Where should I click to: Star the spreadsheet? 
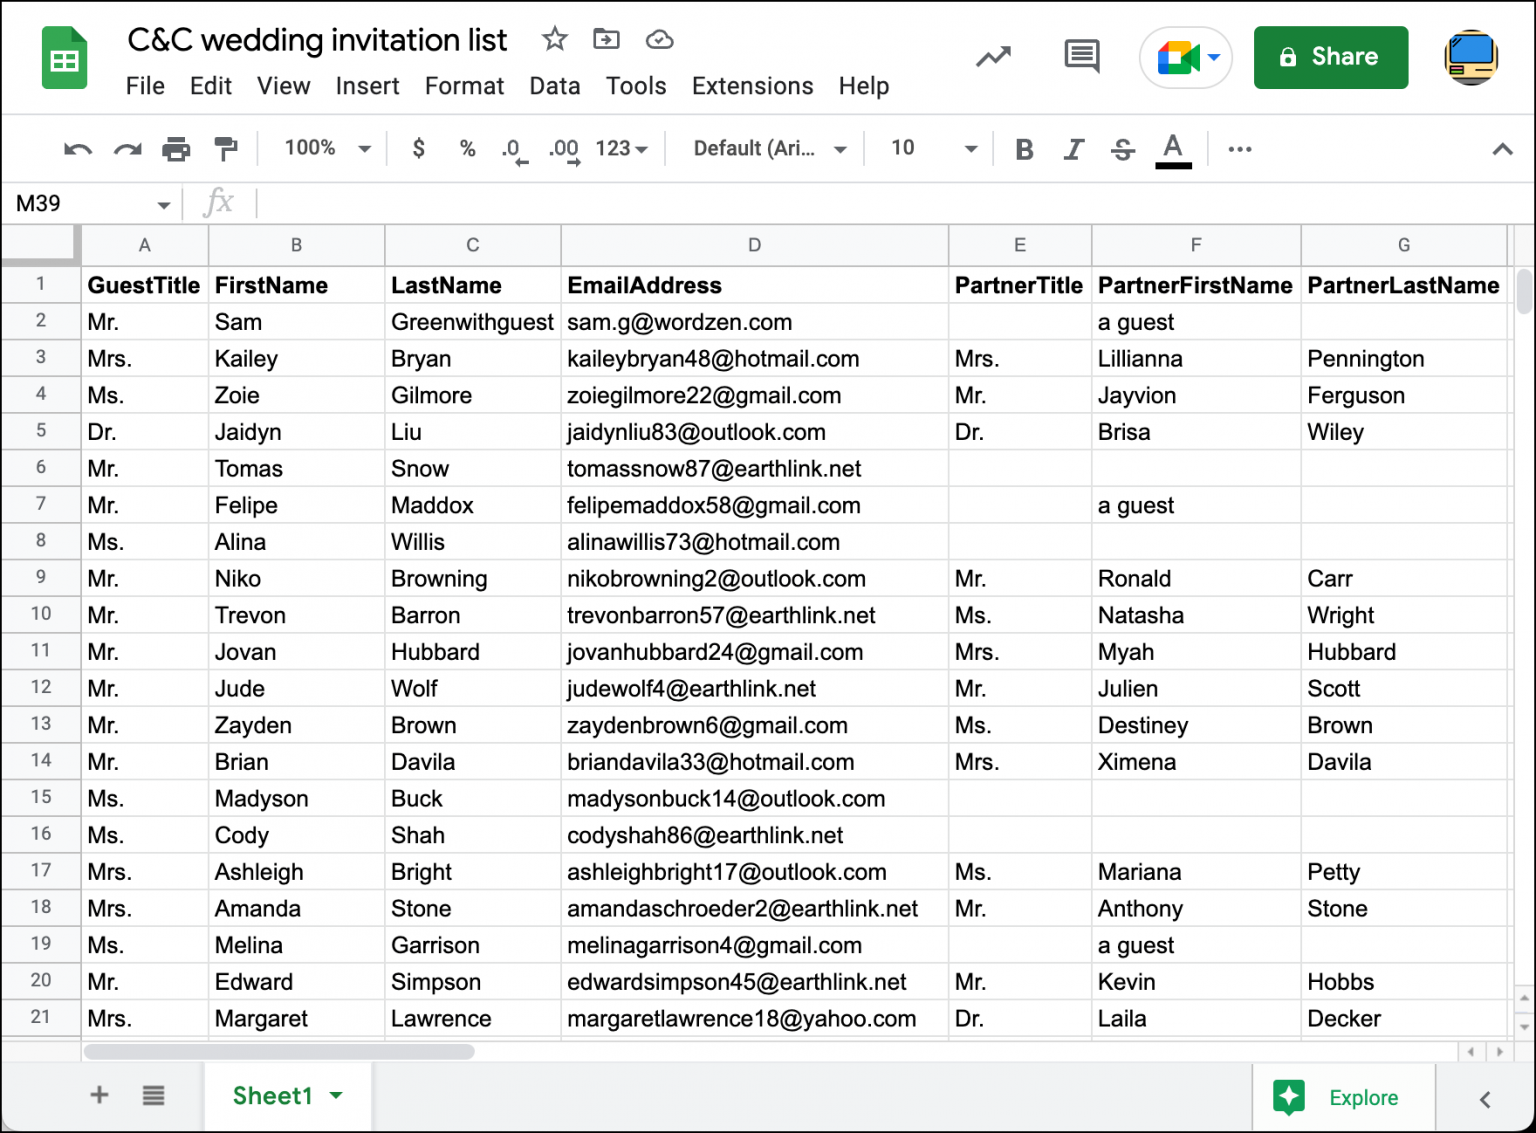coord(554,39)
